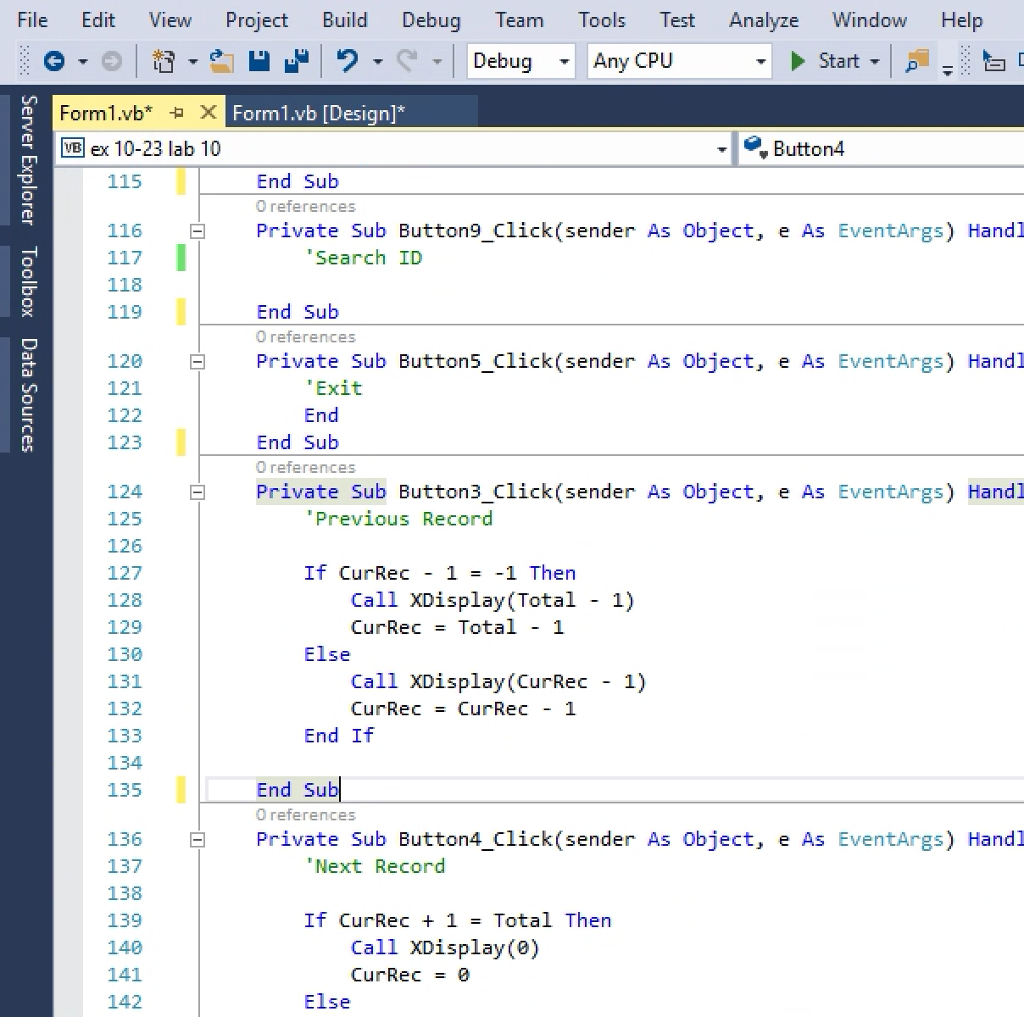Click the Open File folder icon
The image size is (1024, 1017).
221,62
